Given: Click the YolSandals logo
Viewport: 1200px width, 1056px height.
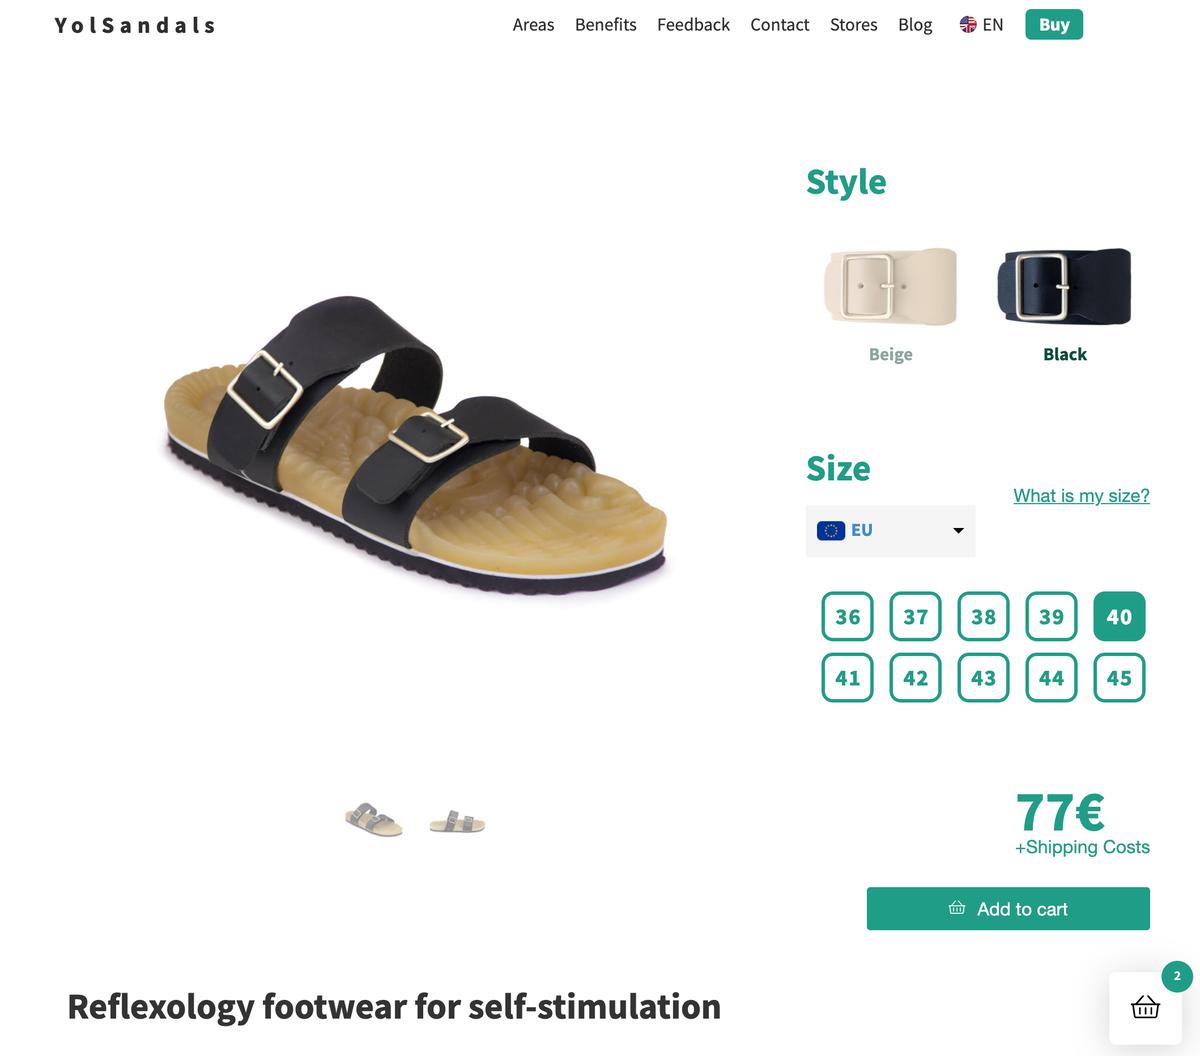Looking at the screenshot, I should tap(135, 25).
